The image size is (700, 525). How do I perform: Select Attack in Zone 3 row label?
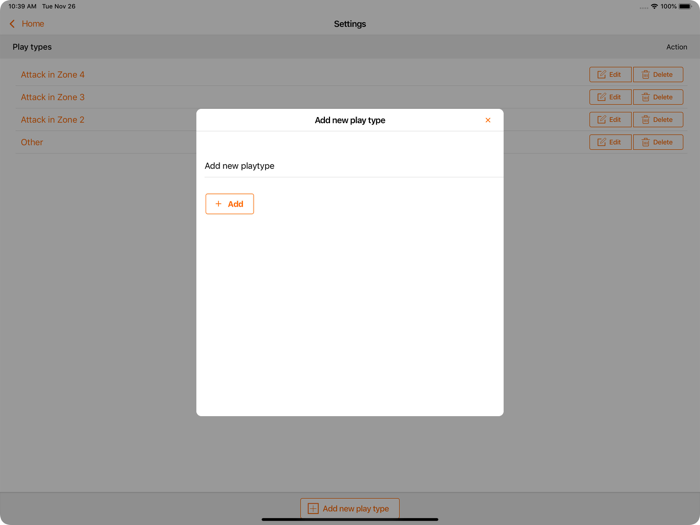[53, 97]
